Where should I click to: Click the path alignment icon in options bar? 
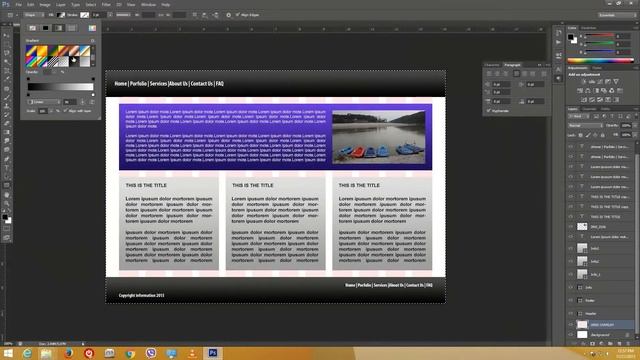[204, 15]
